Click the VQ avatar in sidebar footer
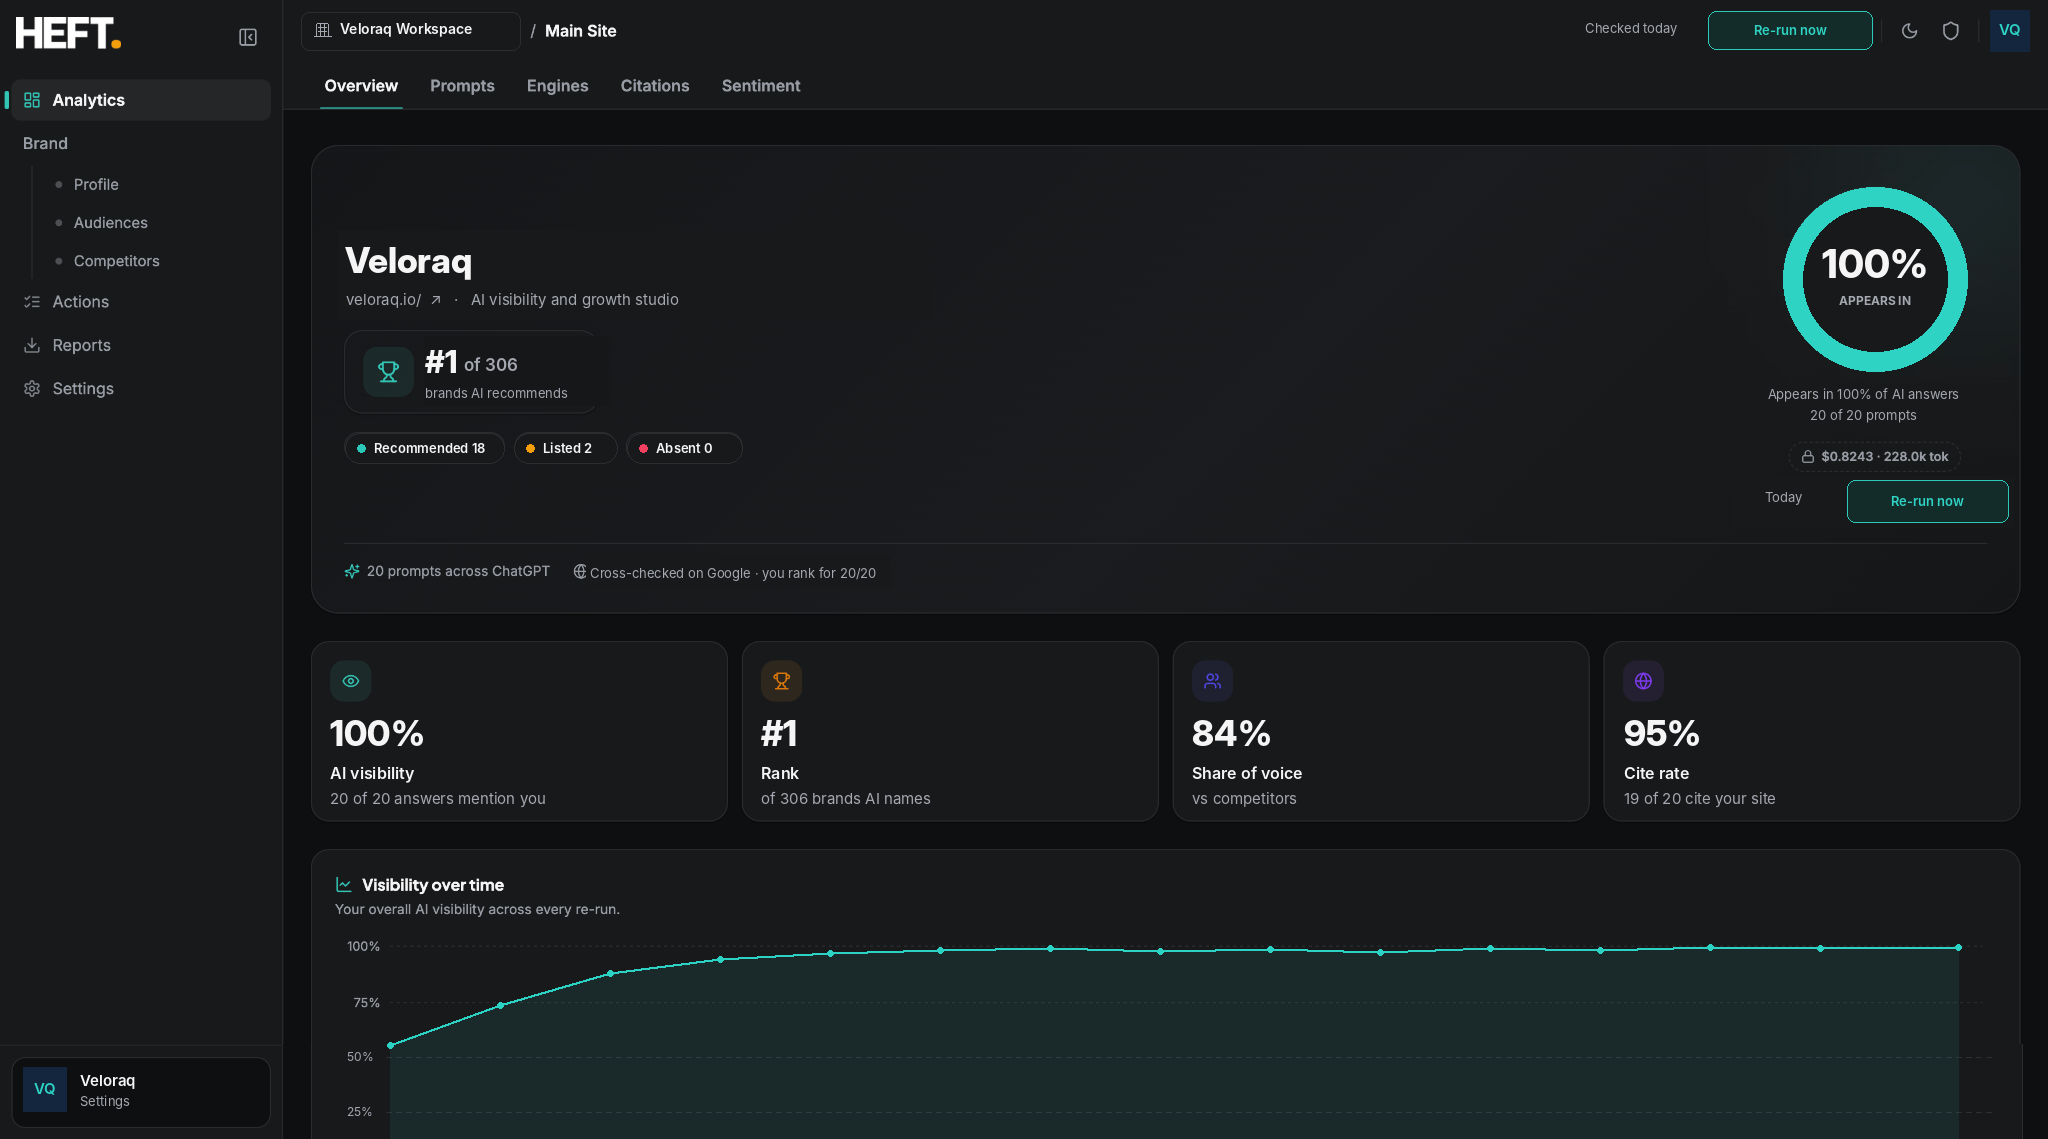2048x1139 pixels. [x=45, y=1089]
